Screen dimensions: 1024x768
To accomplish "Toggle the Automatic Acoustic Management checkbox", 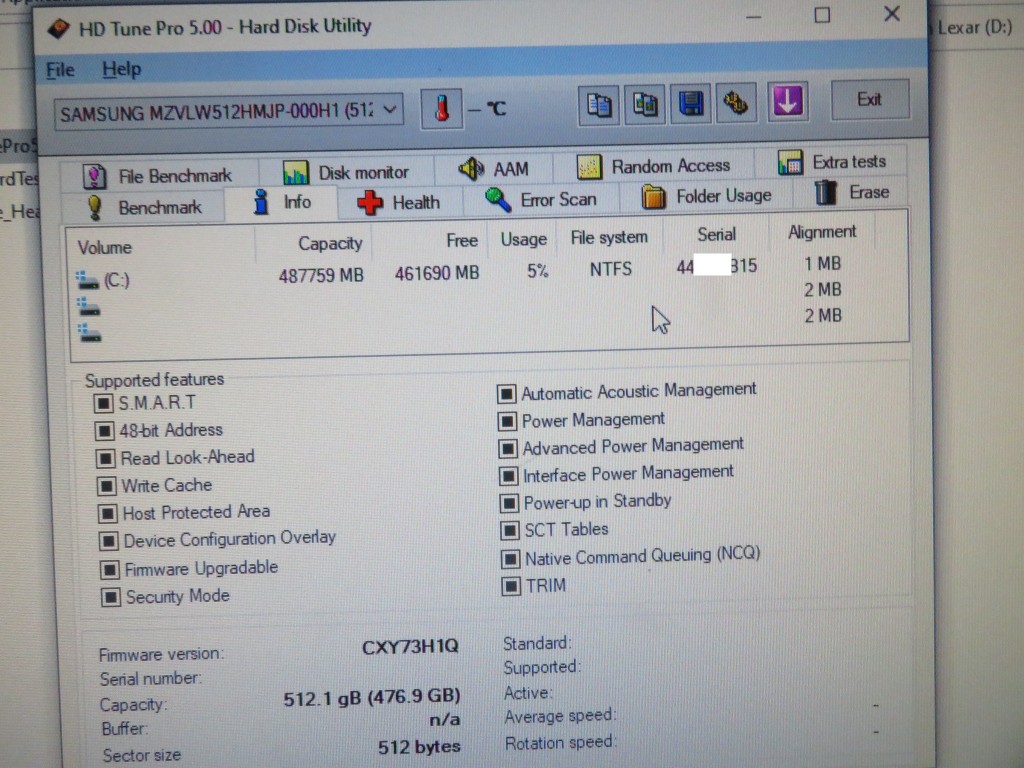I will [507, 394].
